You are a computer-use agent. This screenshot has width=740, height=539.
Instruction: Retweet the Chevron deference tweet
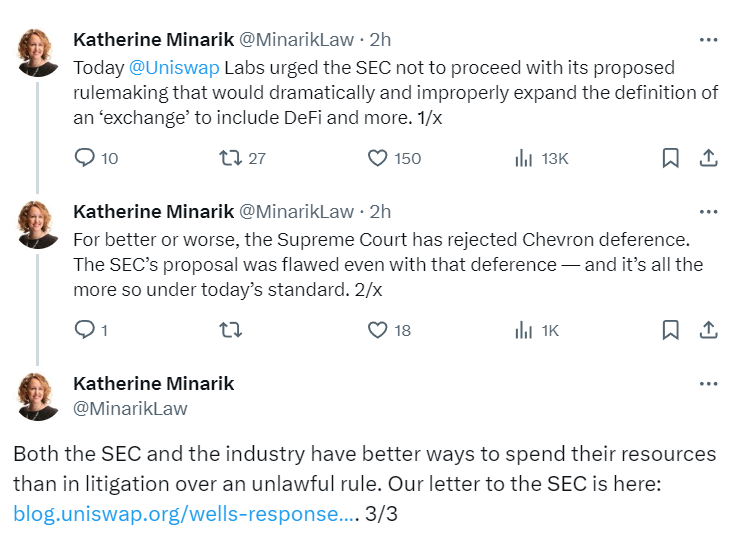pos(229,330)
